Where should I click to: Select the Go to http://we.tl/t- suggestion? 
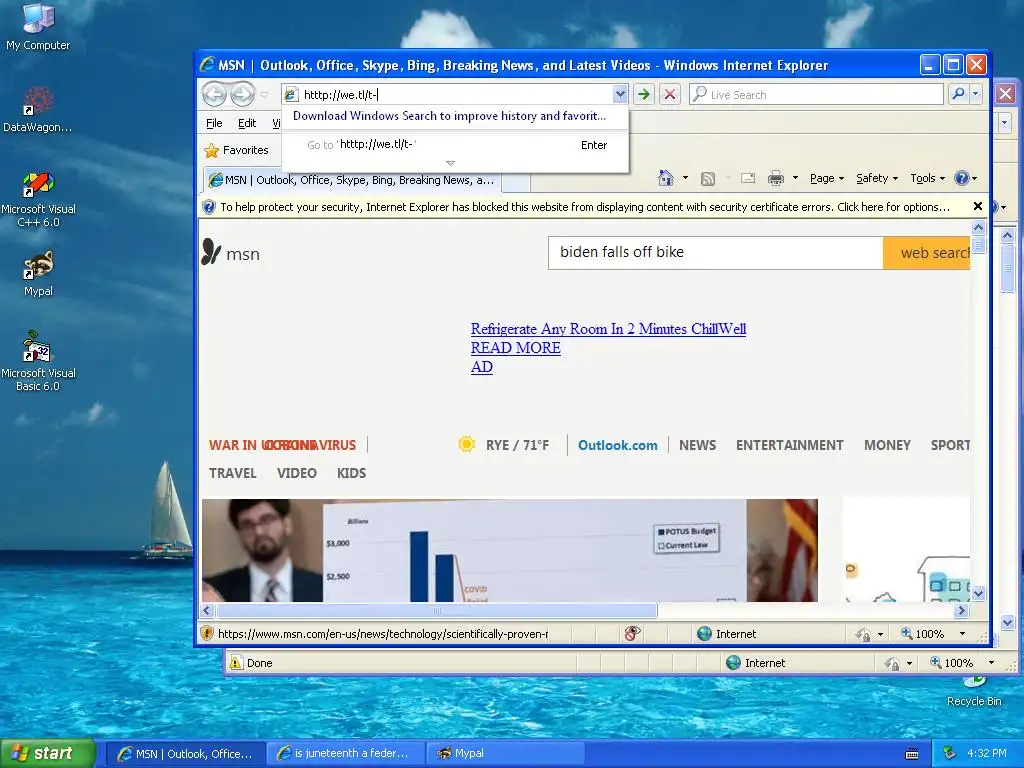coord(455,145)
